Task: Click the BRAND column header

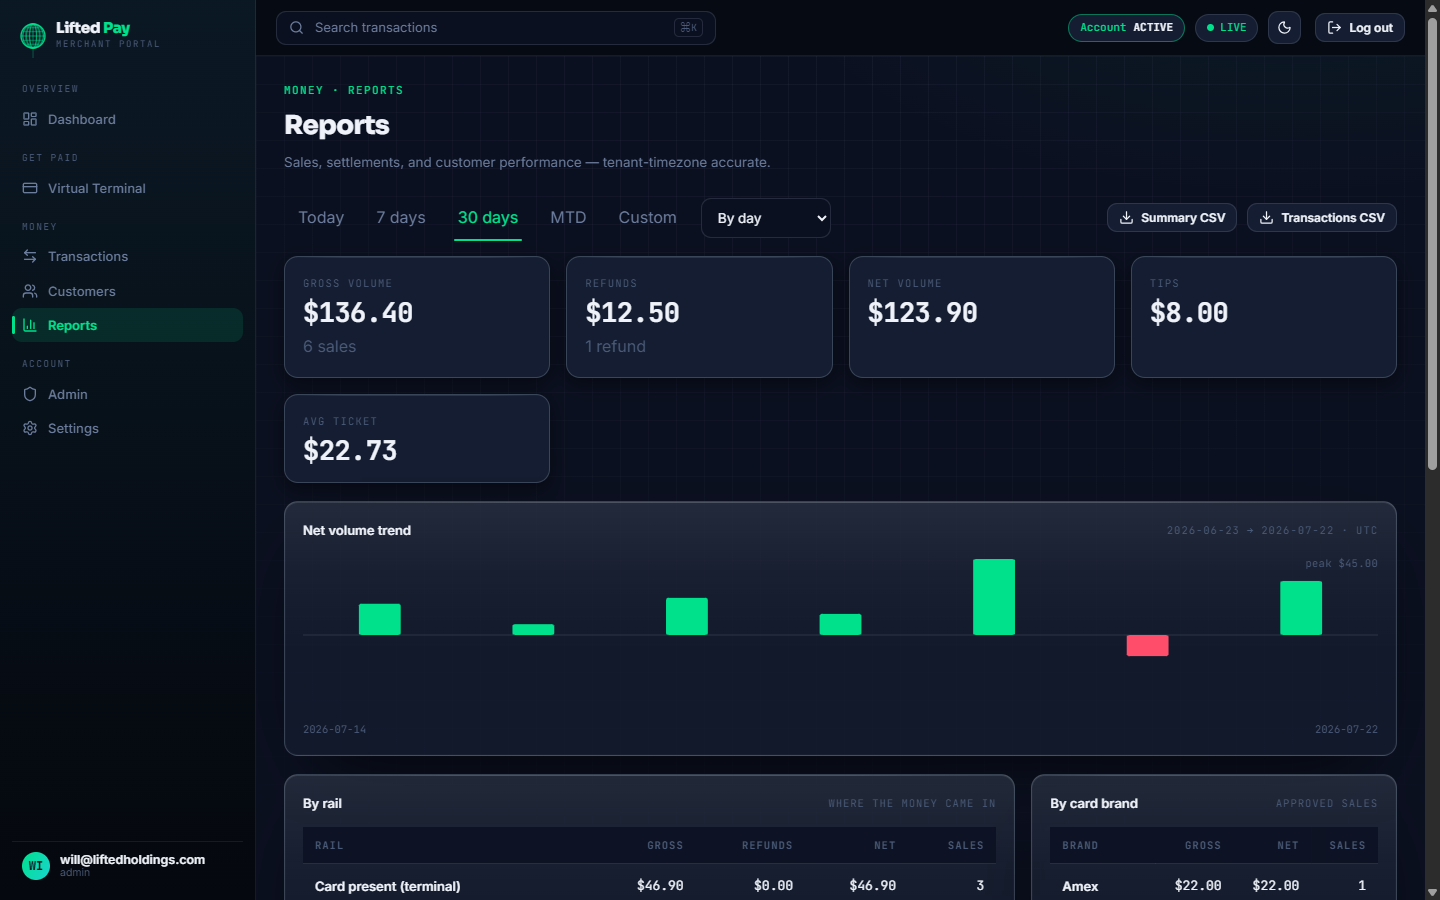Action: (x=1080, y=846)
